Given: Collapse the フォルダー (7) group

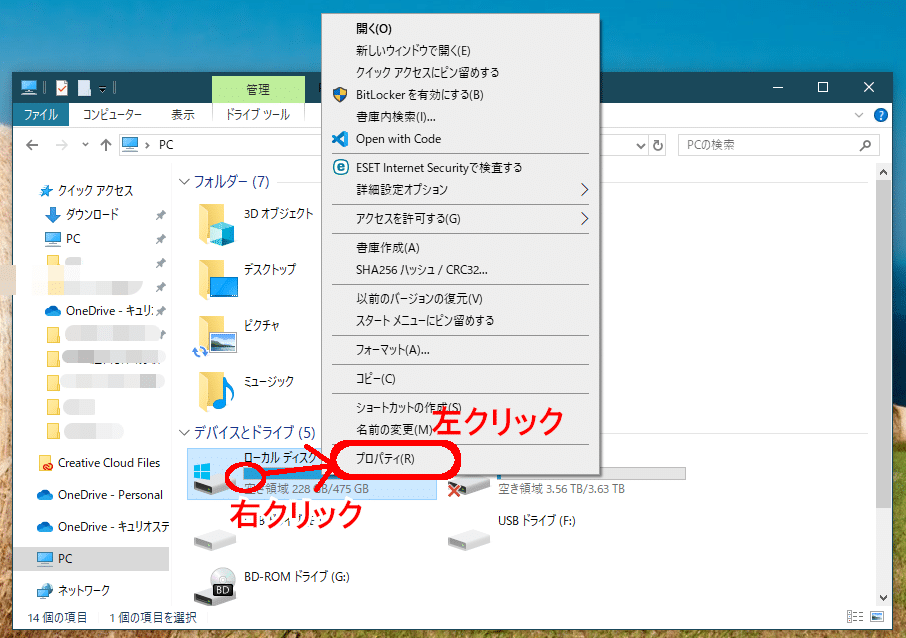Looking at the screenshot, I should click(x=184, y=181).
